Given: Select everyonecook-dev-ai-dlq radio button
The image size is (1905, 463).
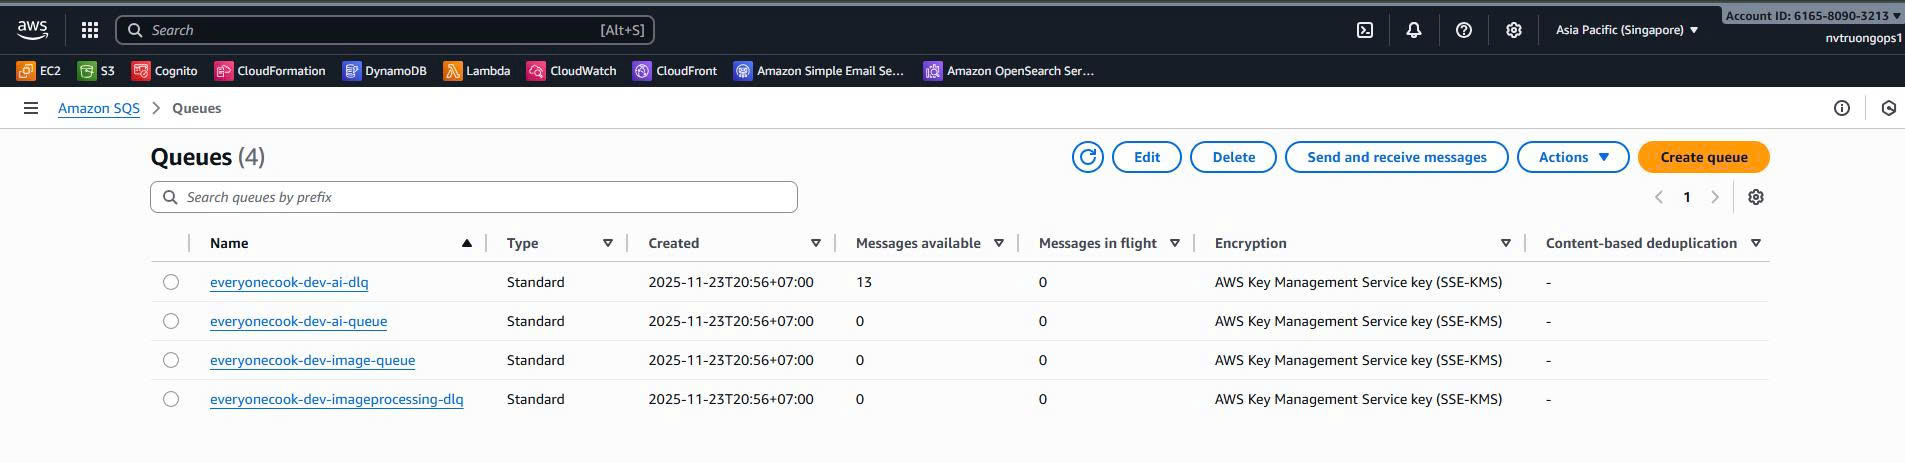Looking at the screenshot, I should coord(171,282).
